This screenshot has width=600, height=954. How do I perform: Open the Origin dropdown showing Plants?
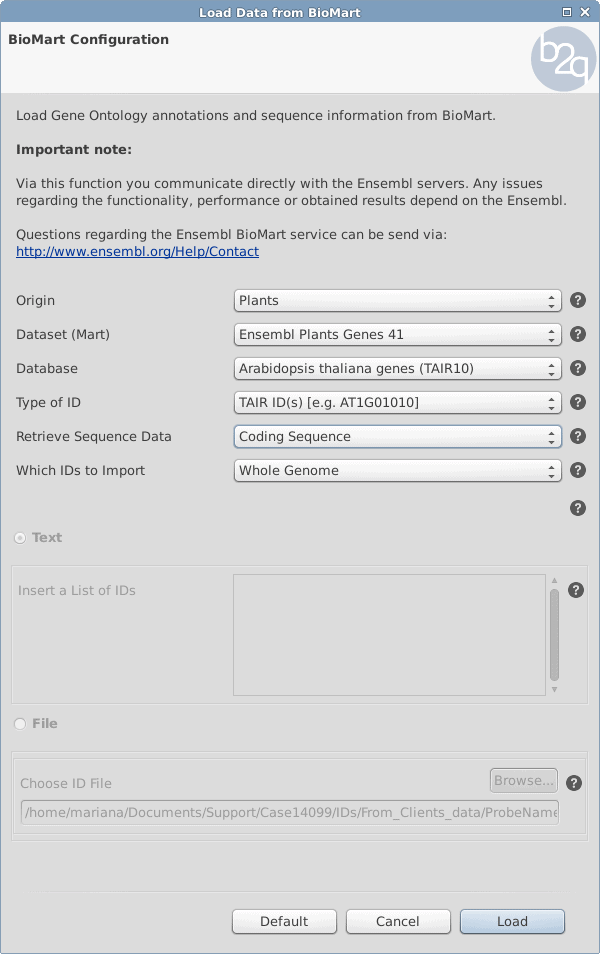[397, 301]
